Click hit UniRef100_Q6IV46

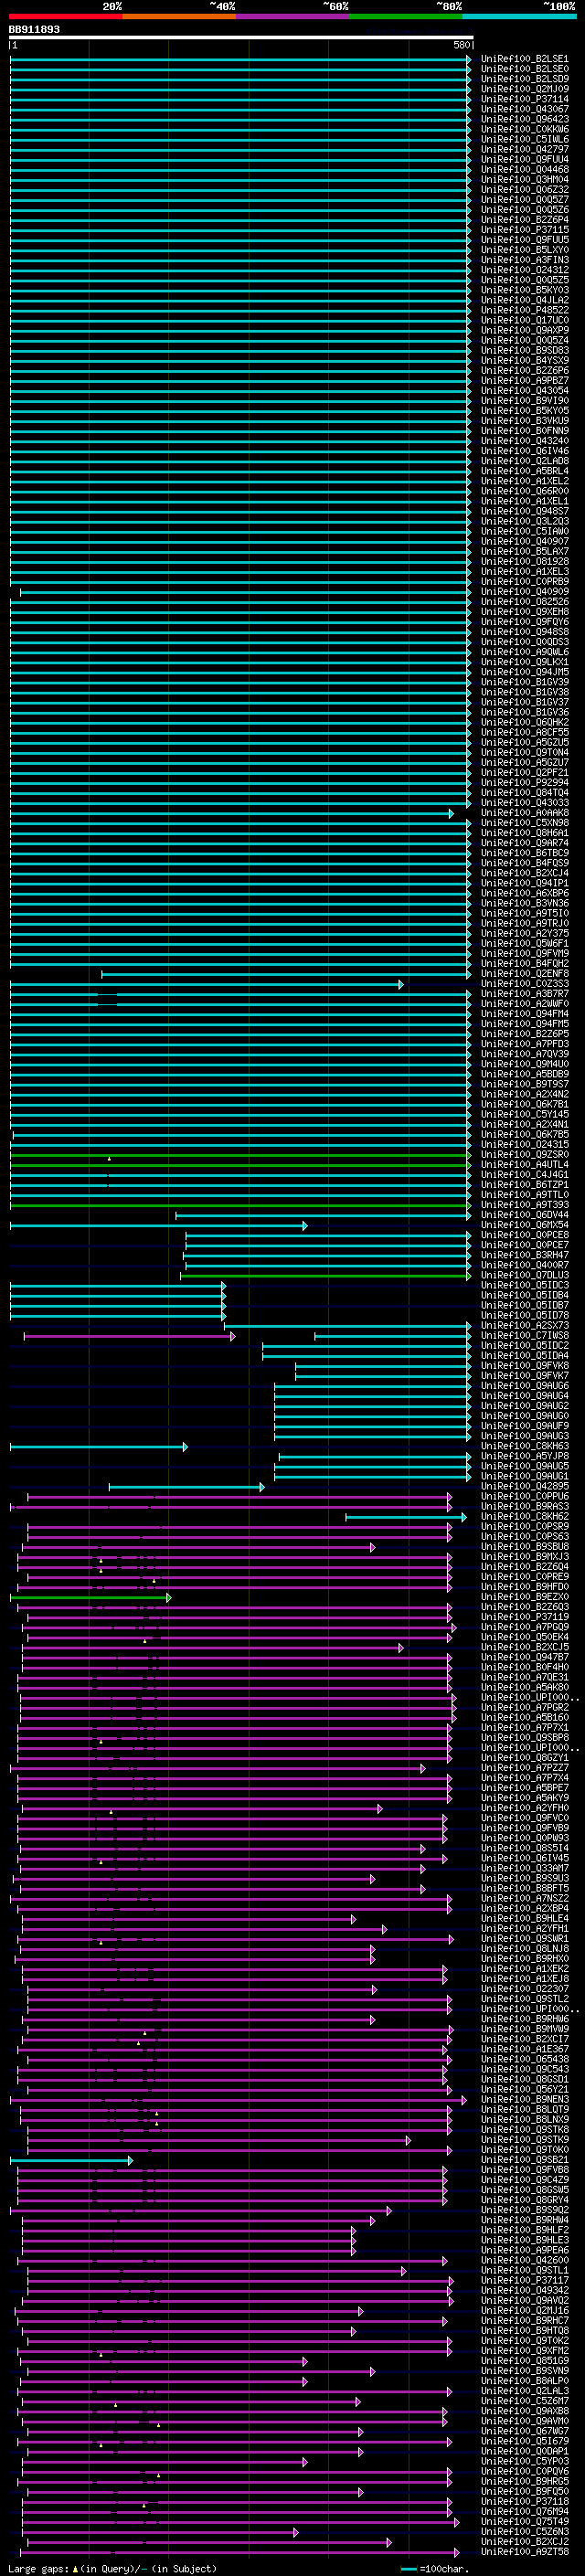coord(525,451)
